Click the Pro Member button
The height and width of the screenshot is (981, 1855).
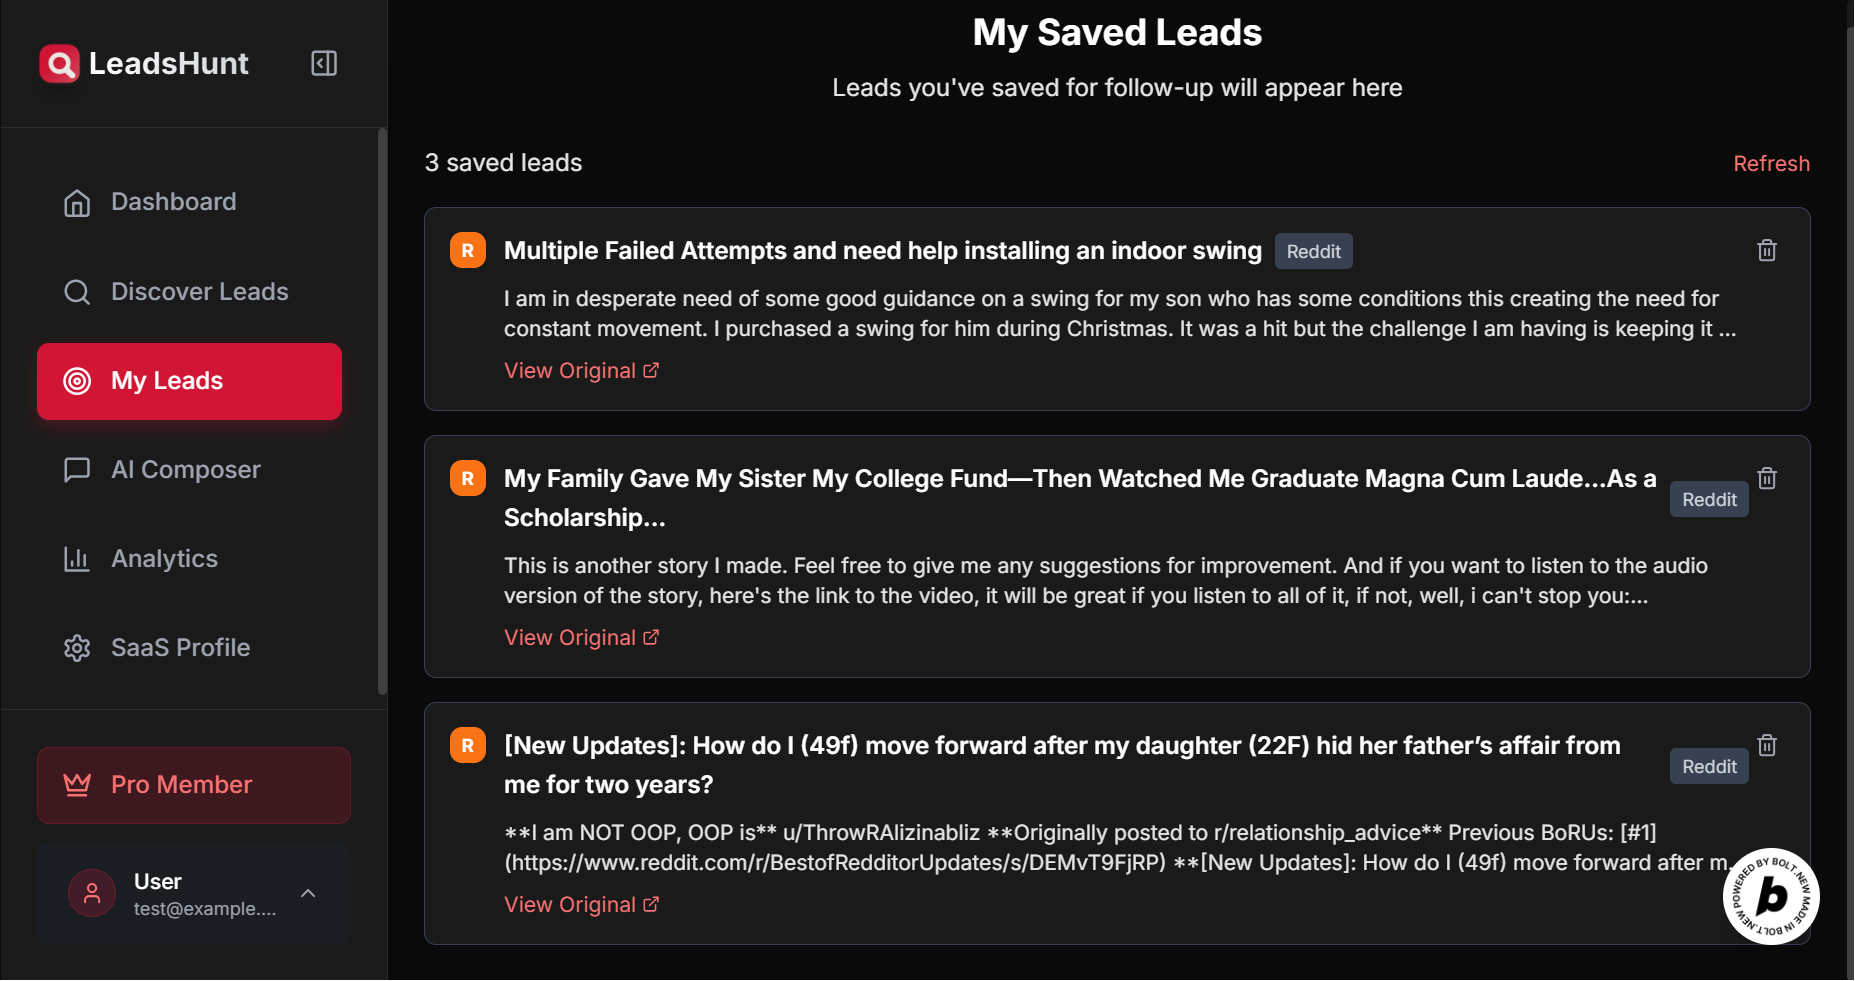[x=194, y=785]
